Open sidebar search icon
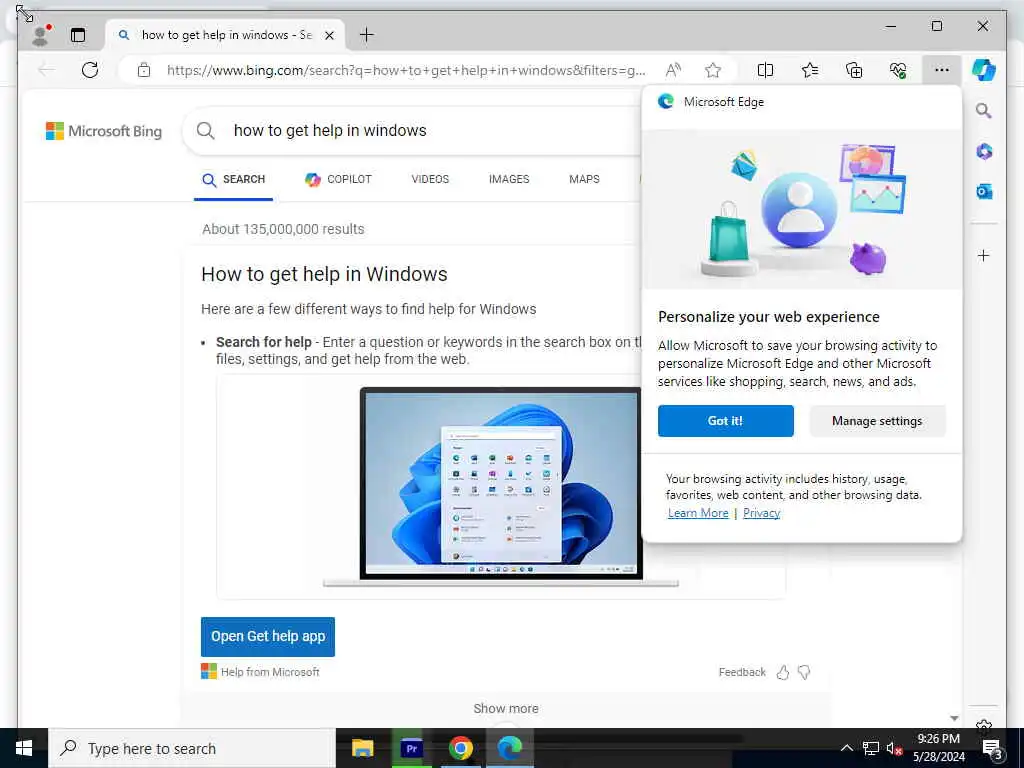 [984, 110]
